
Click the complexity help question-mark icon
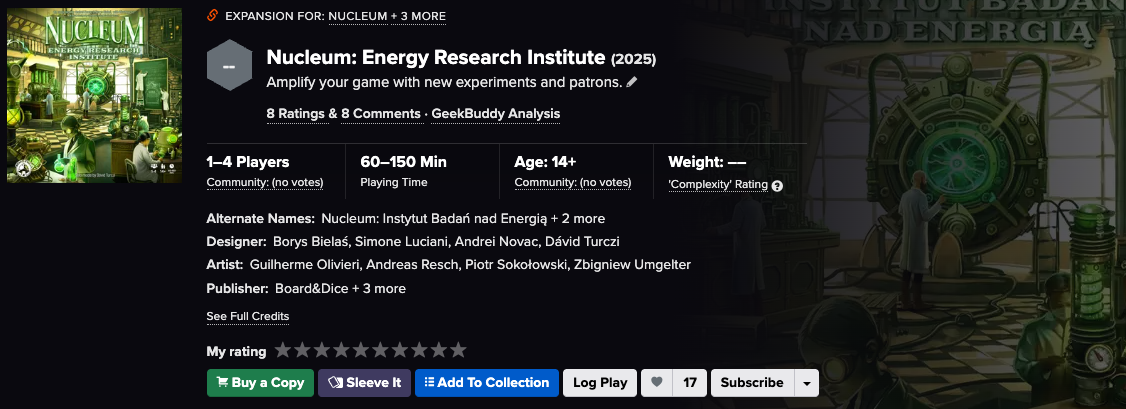(777, 185)
